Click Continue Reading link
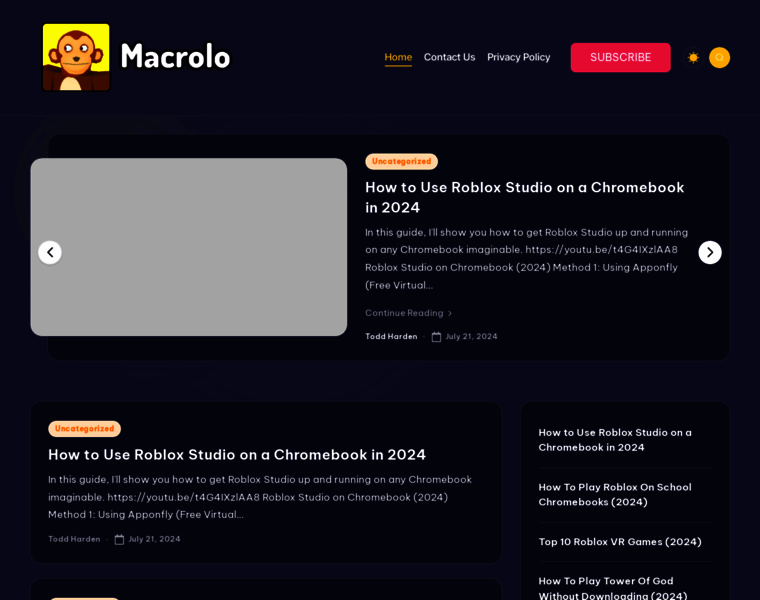760x600 pixels. tap(409, 313)
